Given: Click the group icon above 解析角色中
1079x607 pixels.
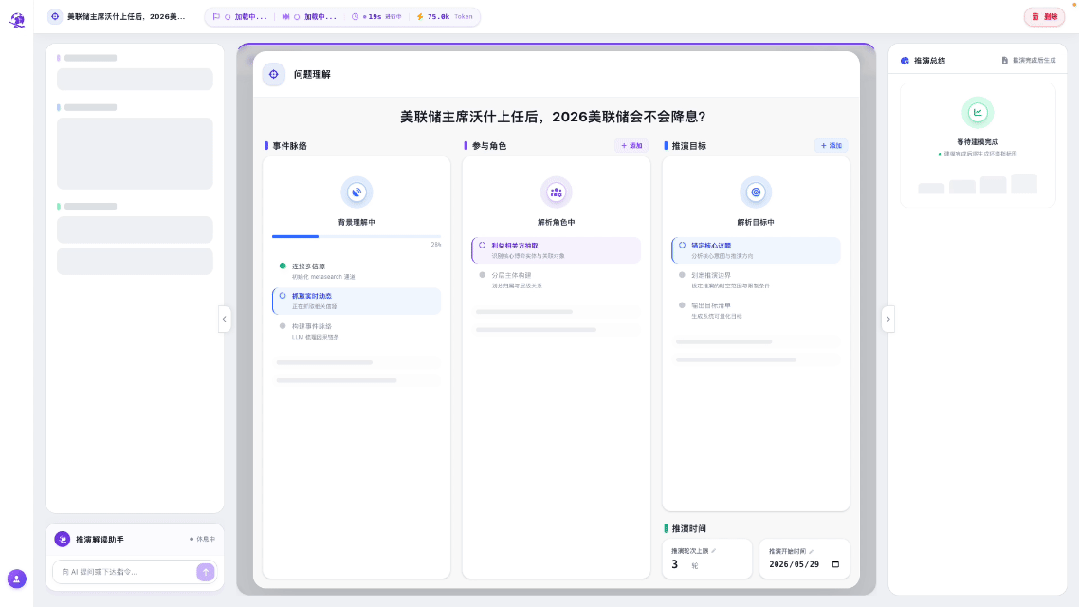Looking at the screenshot, I should [556, 192].
